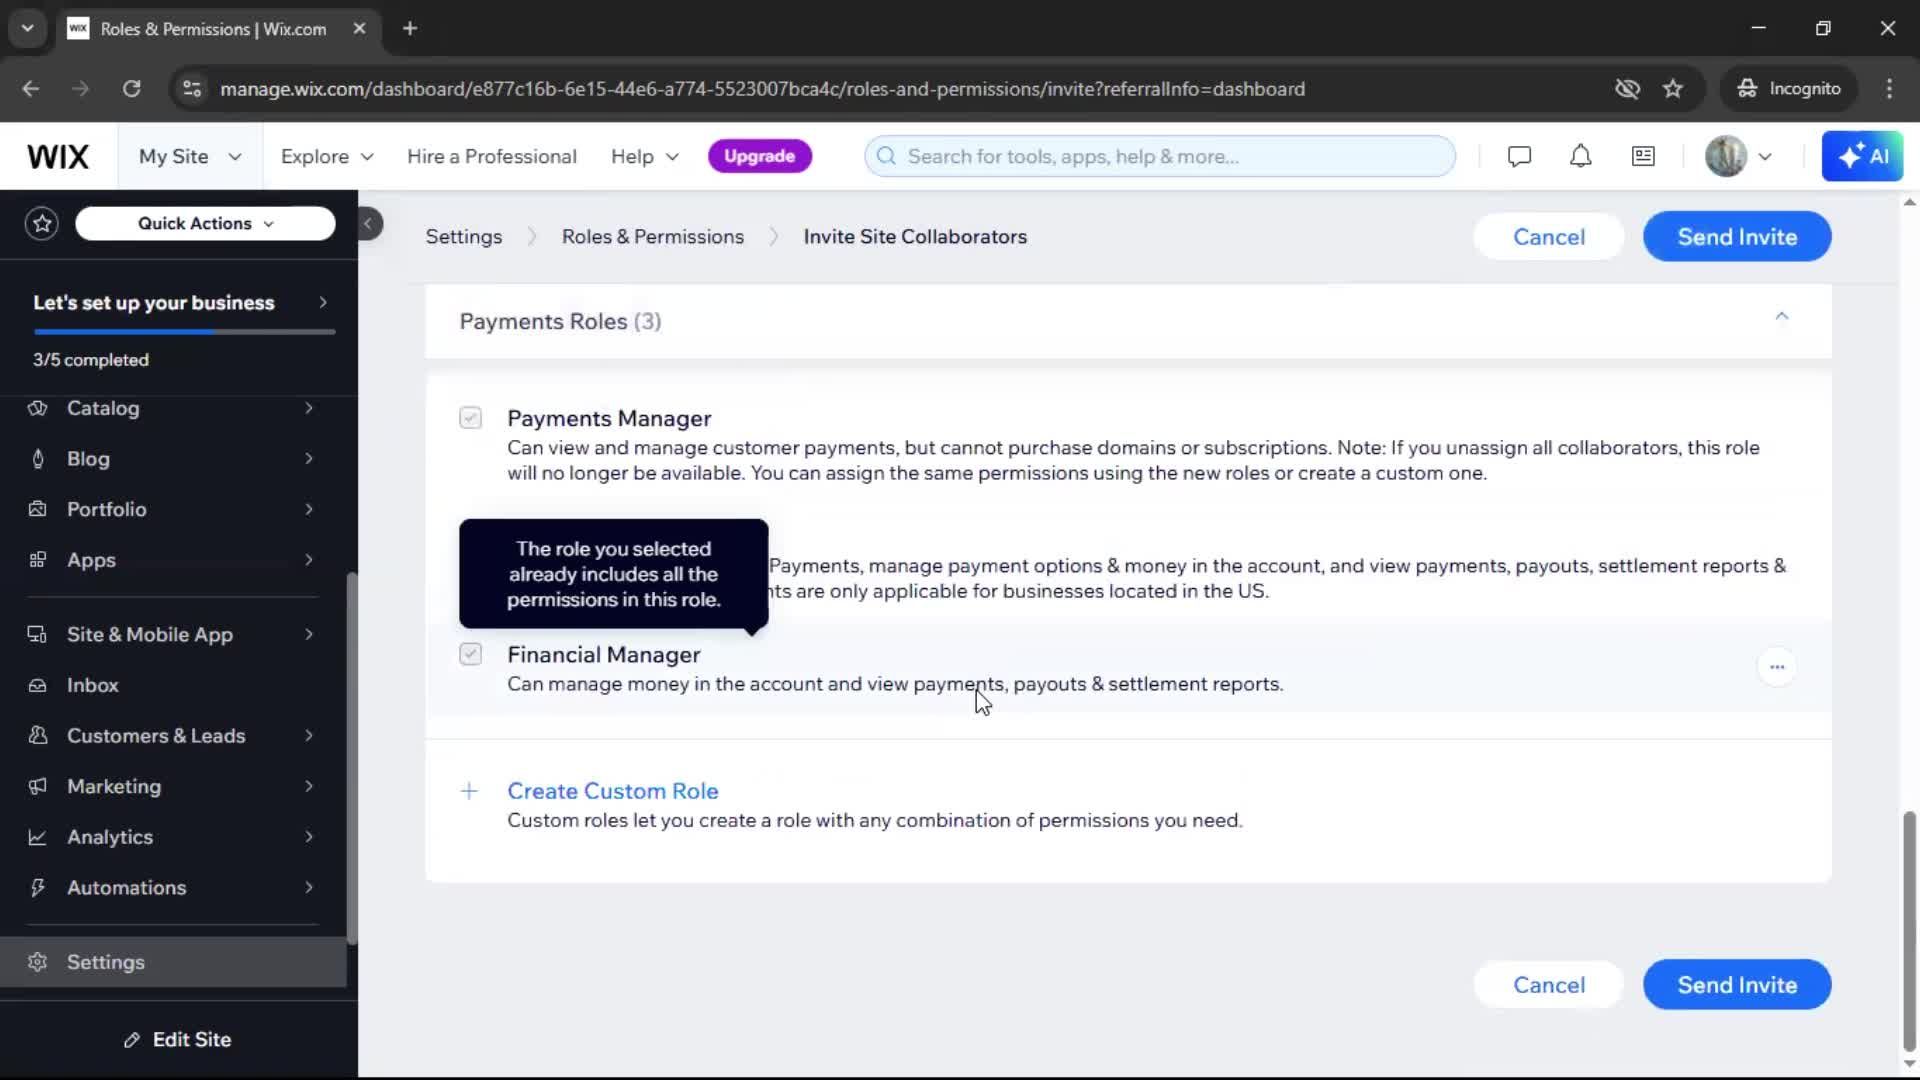Open the news feed icon in header
Screen dimensions: 1920x1080
(1643, 156)
